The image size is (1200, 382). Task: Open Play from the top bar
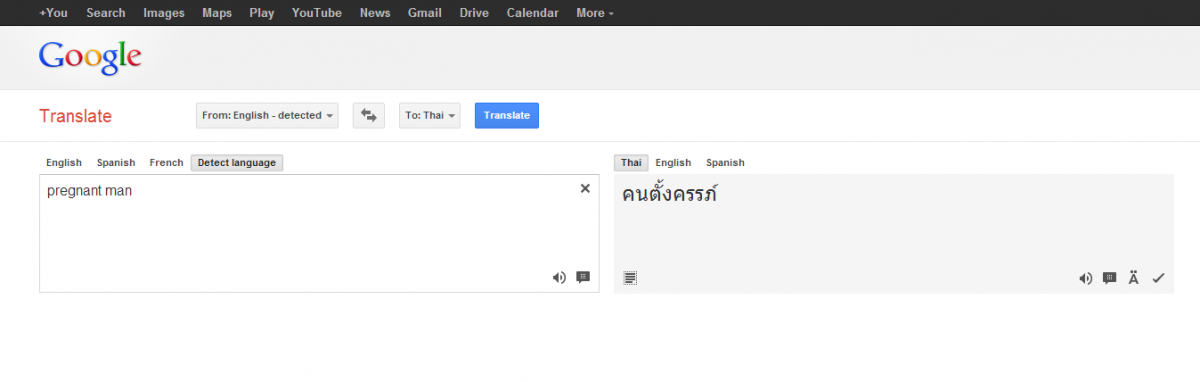(x=262, y=13)
